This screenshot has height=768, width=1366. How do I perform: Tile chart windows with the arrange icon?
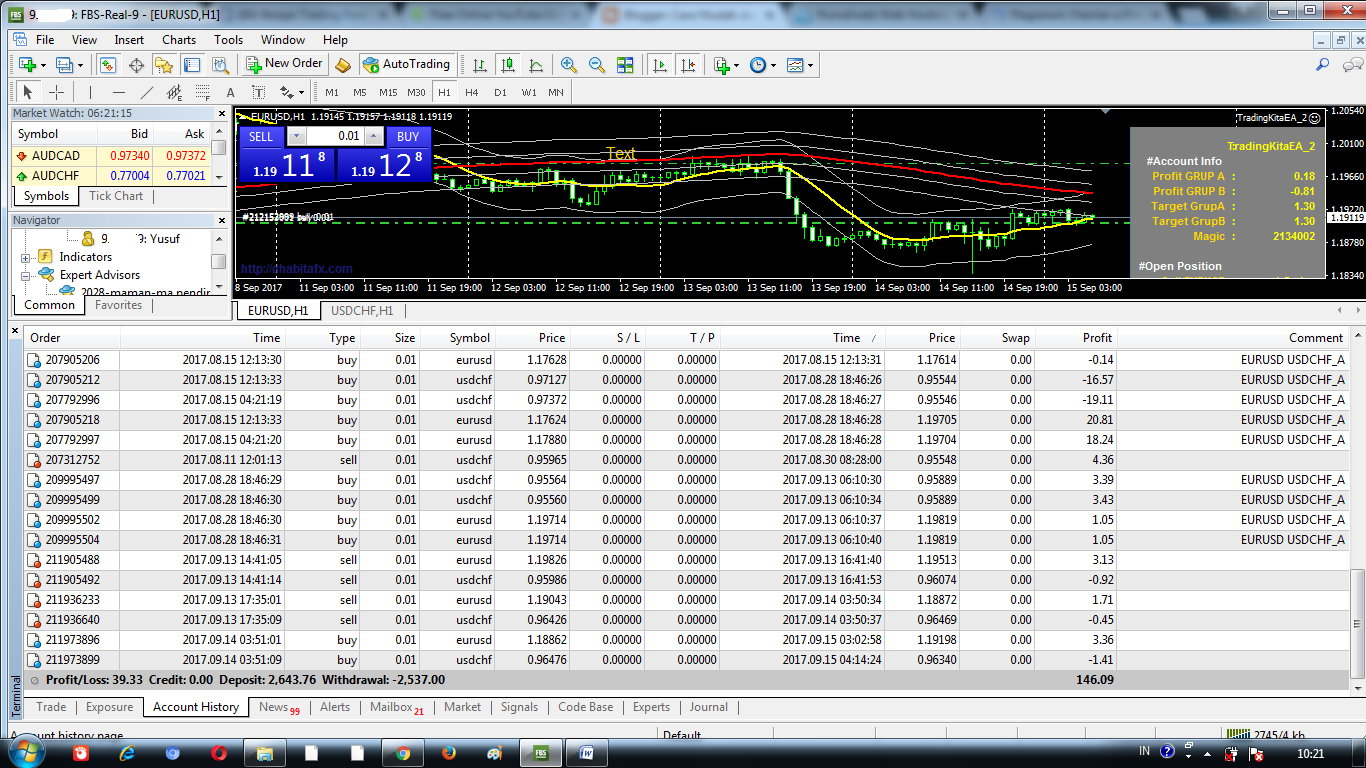(x=624, y=64)
